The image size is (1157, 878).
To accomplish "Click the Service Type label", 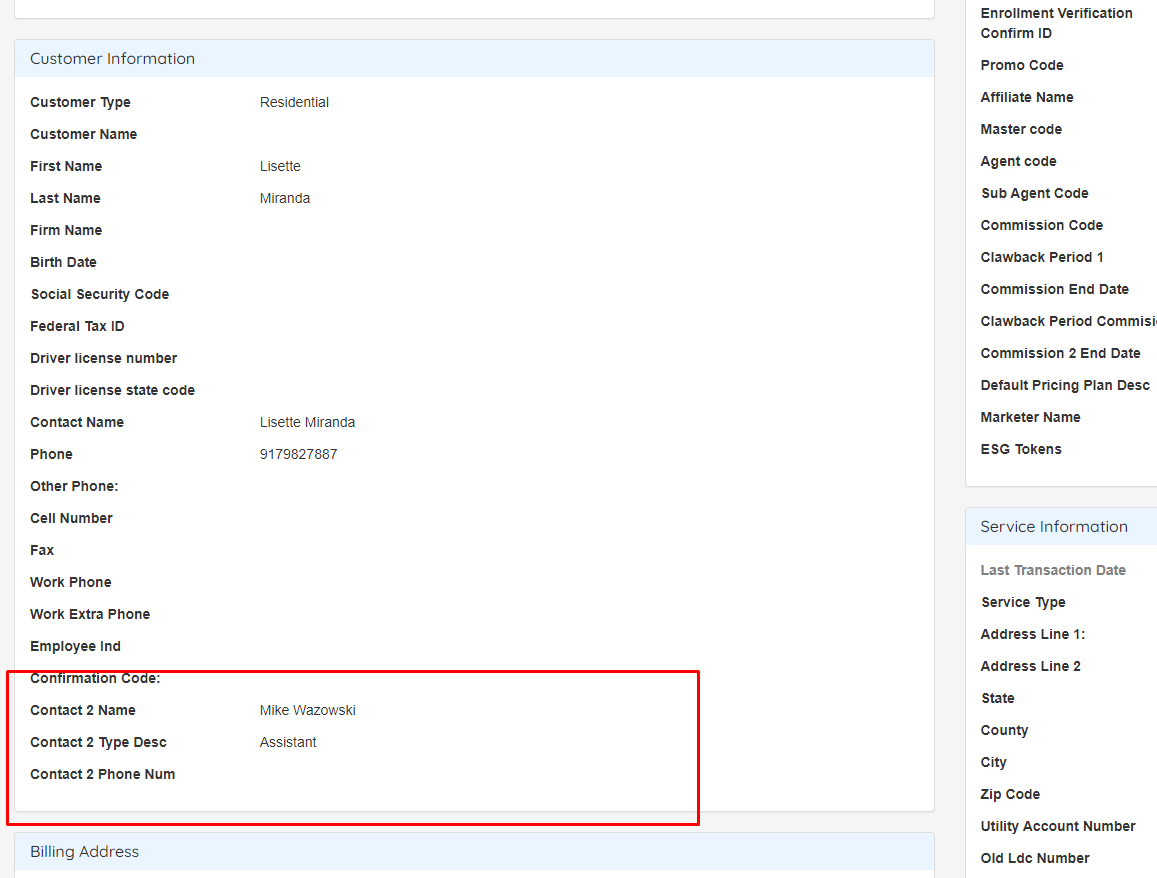I will (x=1023, y=603).
